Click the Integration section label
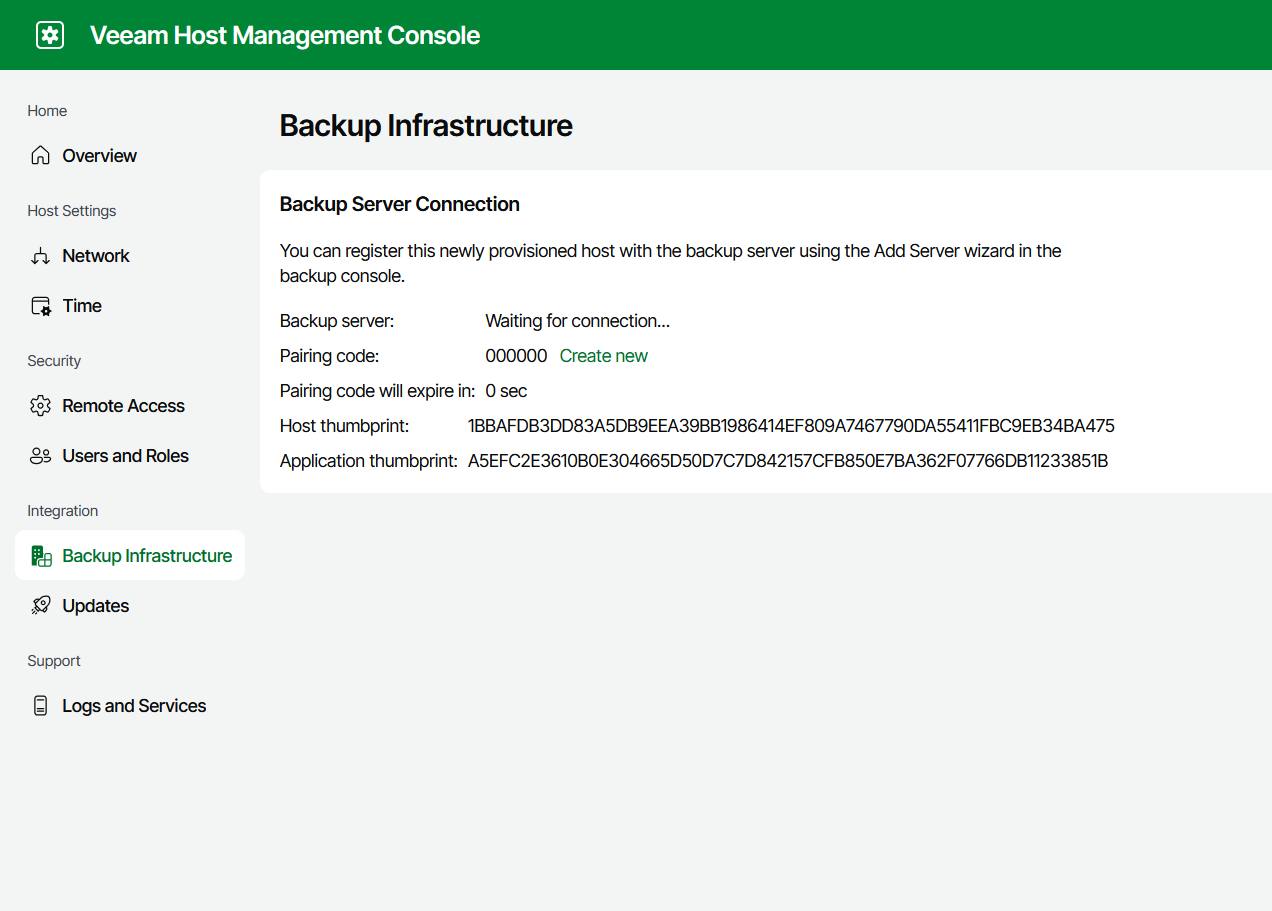Screen dimensions: 1272x911 pyautogui.click(x=63, y=511)
